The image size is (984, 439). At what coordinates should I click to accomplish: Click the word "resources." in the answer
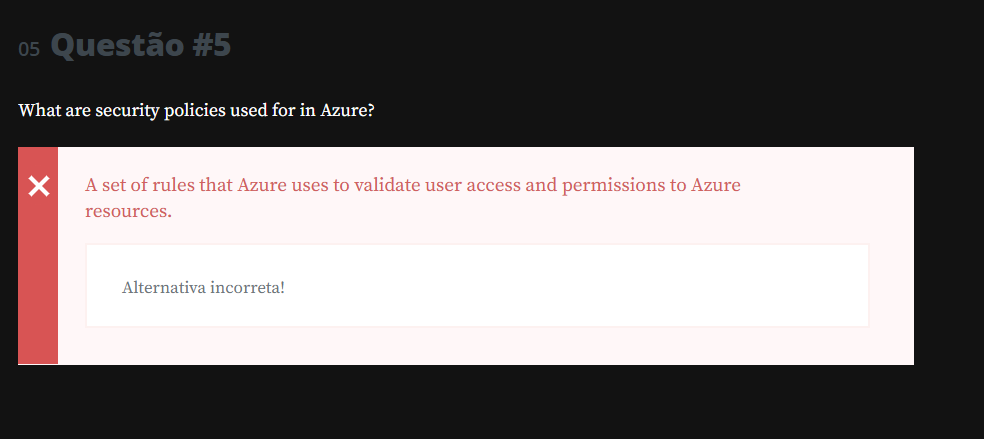128,212
